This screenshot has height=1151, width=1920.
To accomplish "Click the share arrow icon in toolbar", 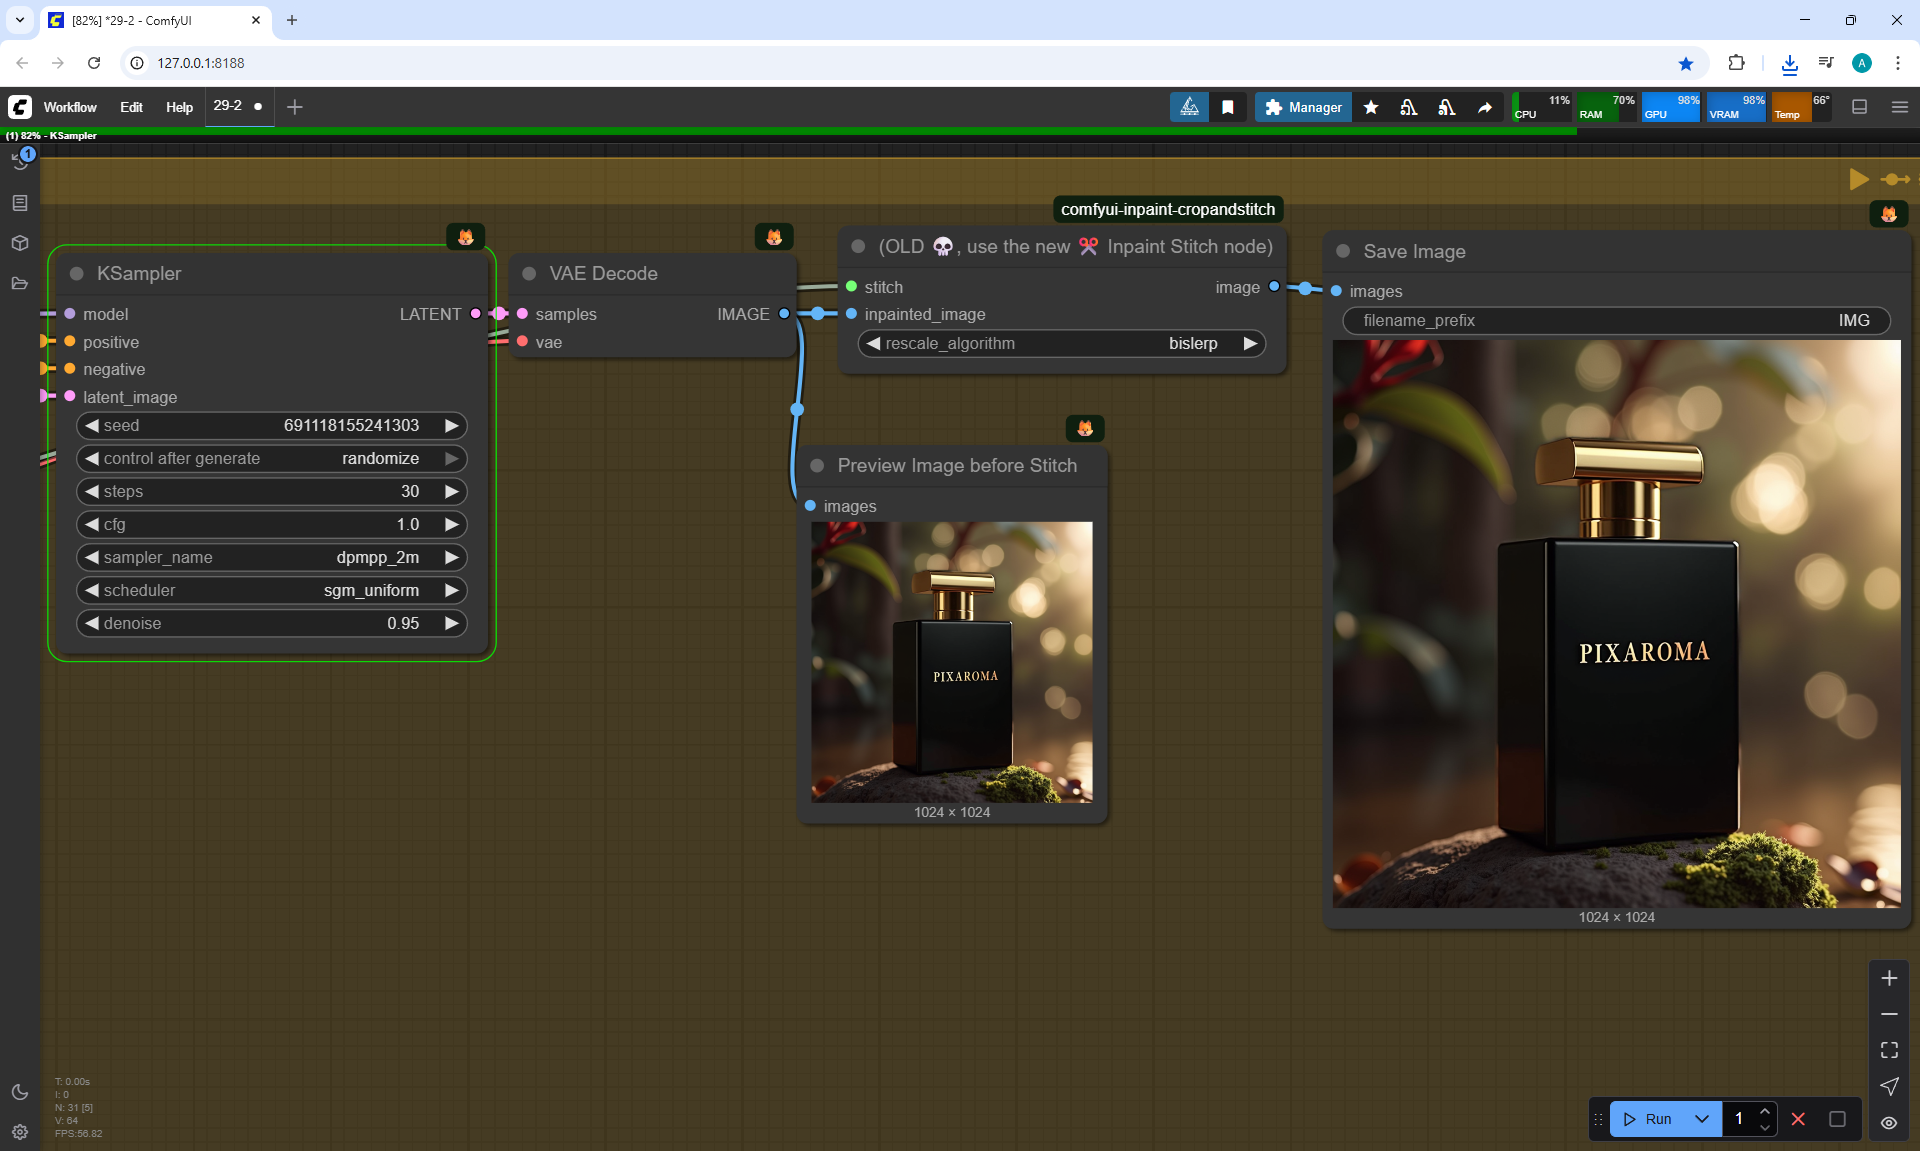I will point(1485,107).
